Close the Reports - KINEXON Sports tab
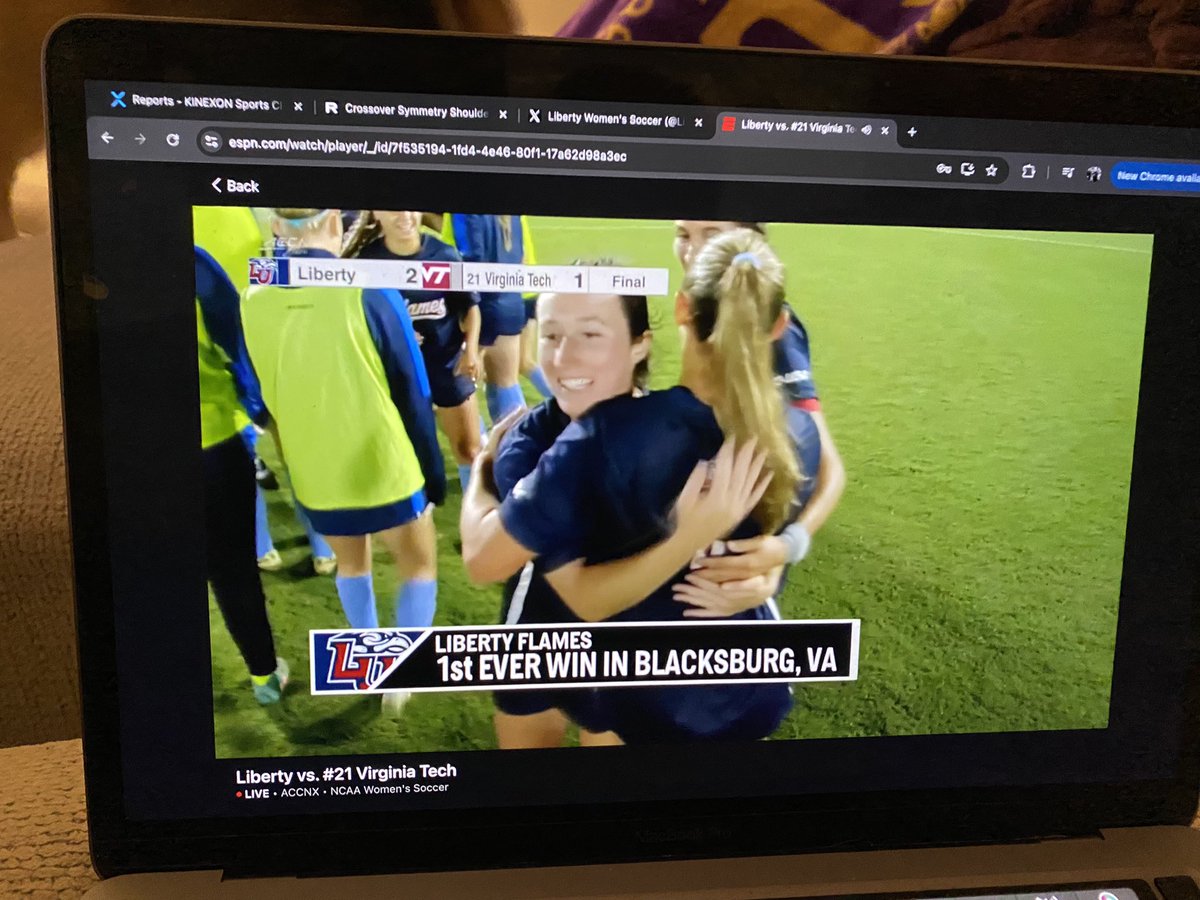The height and width of the screenshot is (900, 1200). (297, 106)
